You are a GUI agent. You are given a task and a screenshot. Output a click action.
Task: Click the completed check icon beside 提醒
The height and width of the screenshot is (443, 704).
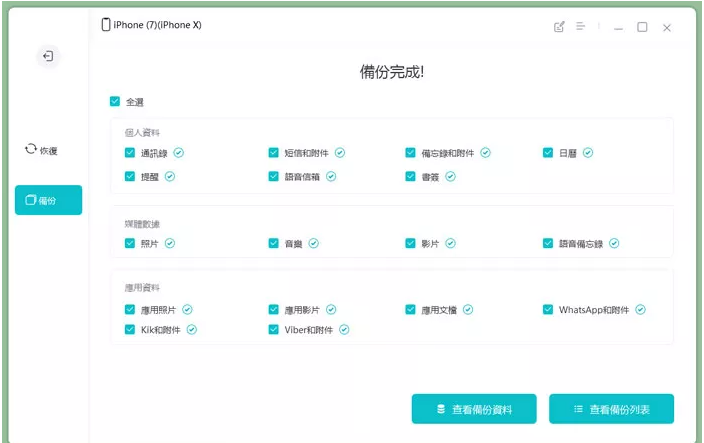170,176
